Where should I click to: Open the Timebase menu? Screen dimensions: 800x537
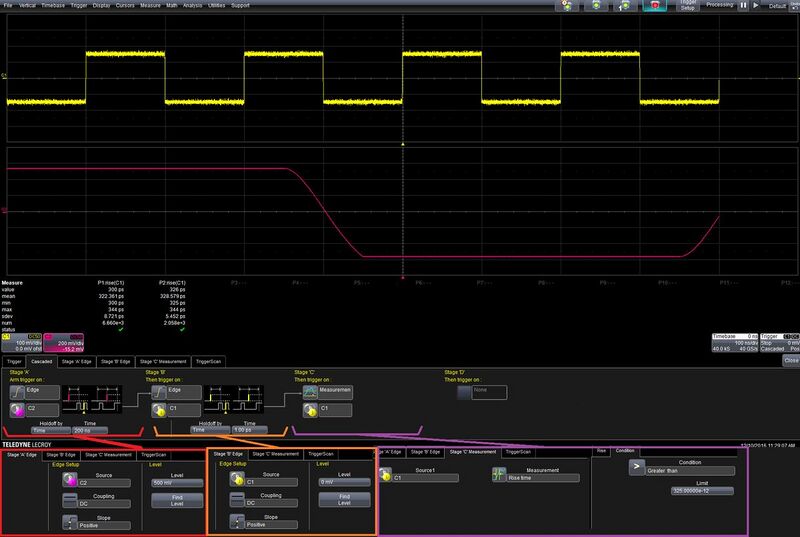53,5
